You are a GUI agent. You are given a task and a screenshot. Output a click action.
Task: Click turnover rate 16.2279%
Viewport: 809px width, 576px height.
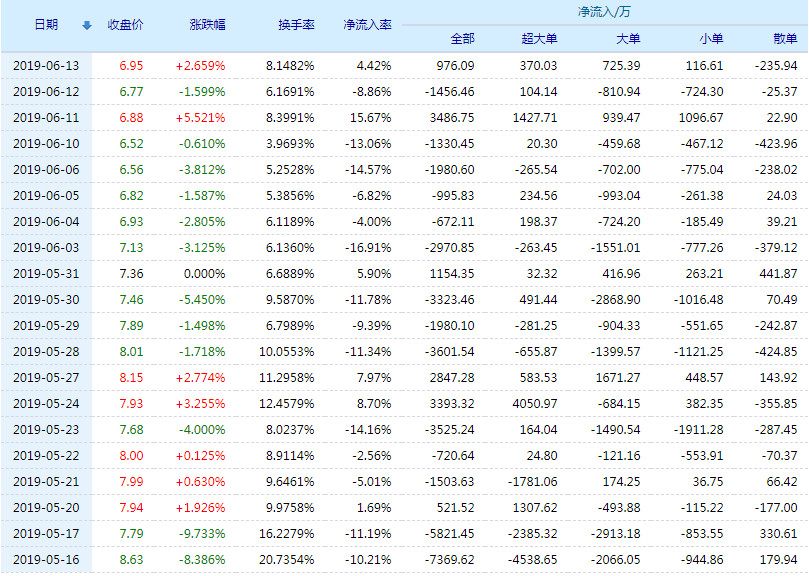tap(286, 533)
